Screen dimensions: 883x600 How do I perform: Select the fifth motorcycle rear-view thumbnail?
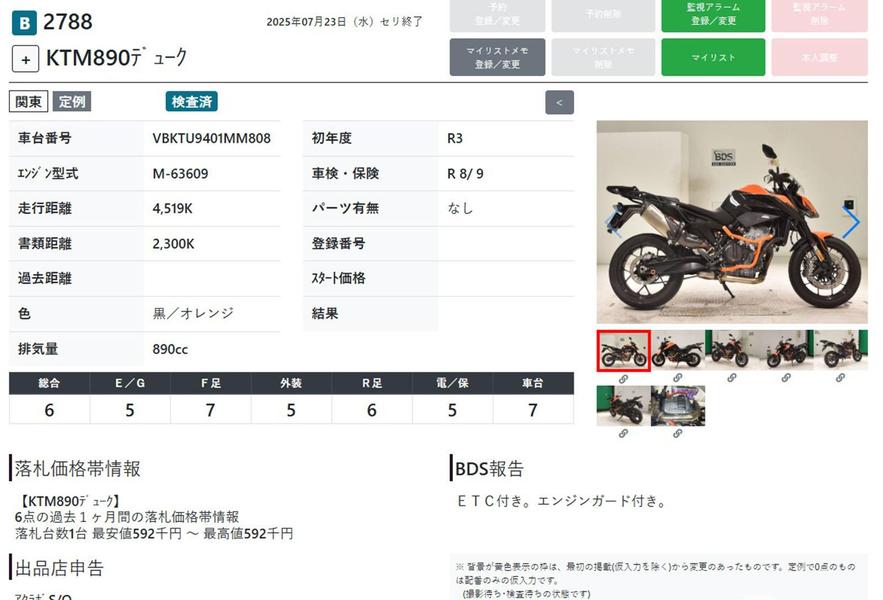point(840,350)
